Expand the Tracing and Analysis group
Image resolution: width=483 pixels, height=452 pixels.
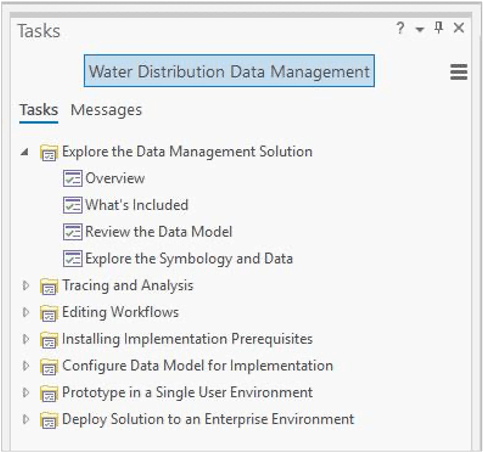pyautogui.click(x=26, y=286)
